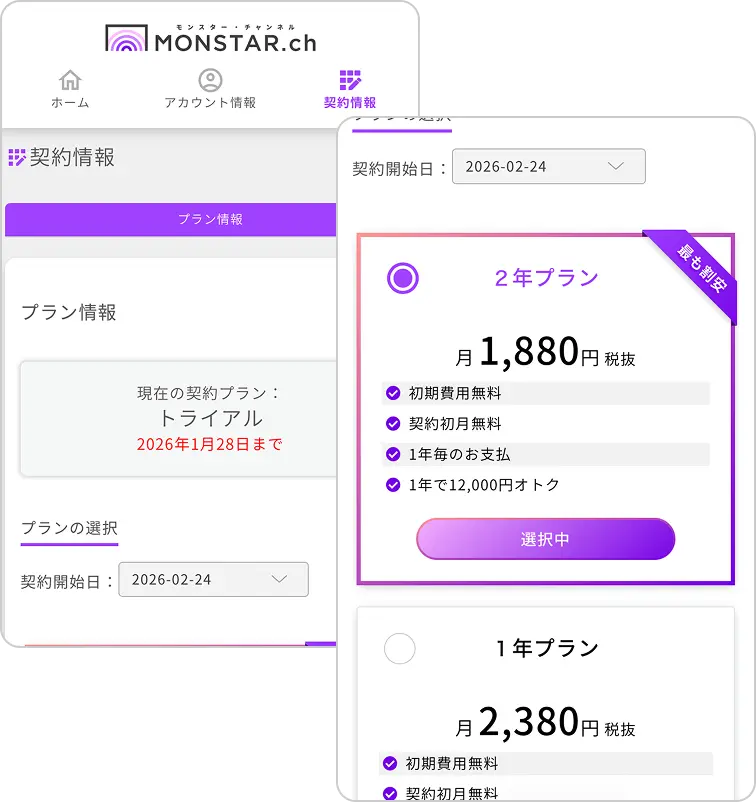The image size is (756, 802).
Task: Click the chevron arrow in right panel date dropdown
Action: click(x=616, y=166)
